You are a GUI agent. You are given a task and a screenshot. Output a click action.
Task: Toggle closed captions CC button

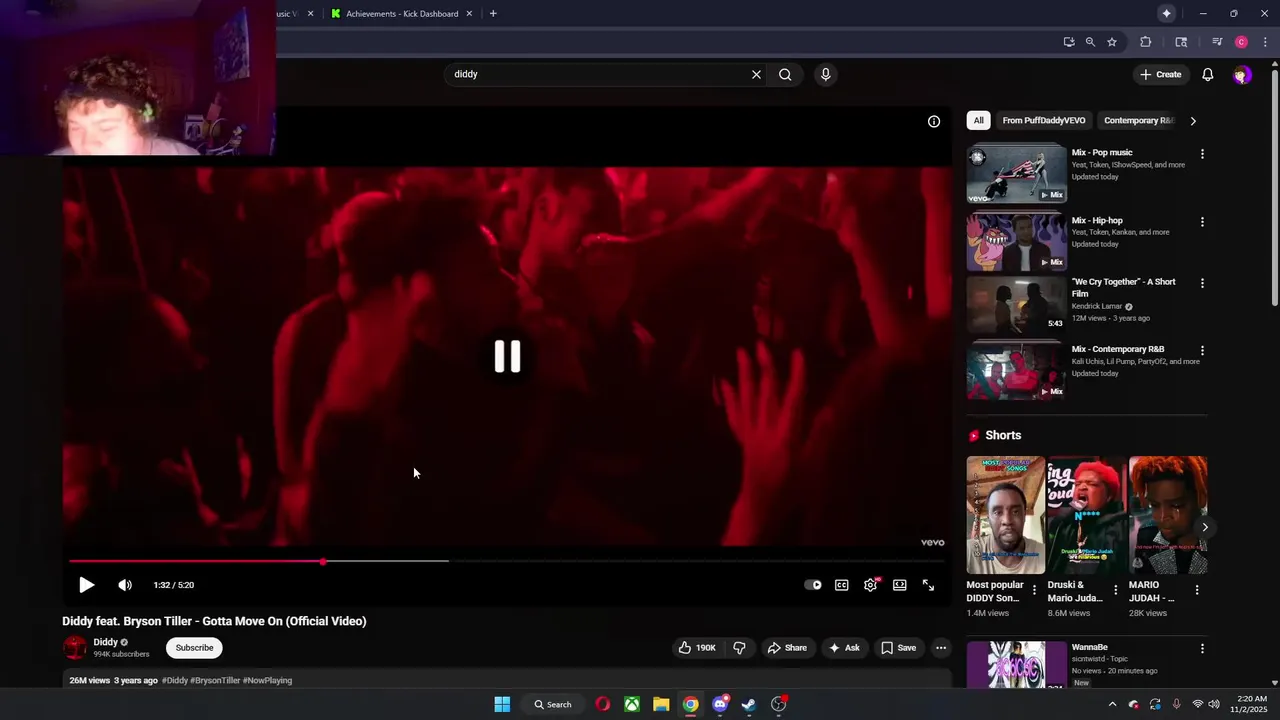pos(842,585)
